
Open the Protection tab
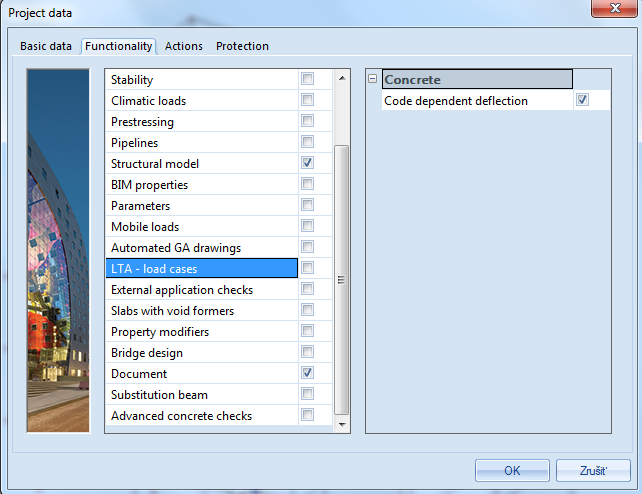242,46
